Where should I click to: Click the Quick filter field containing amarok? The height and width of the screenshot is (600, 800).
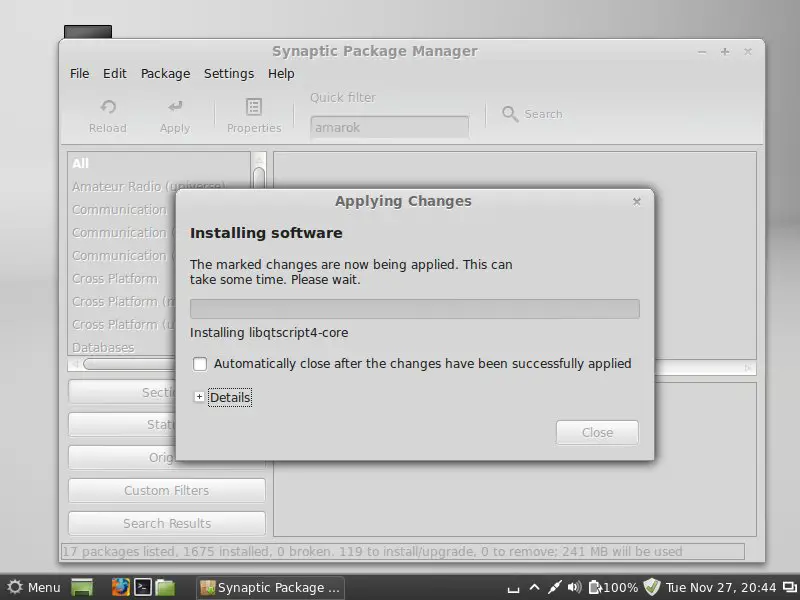coord(389,128)
